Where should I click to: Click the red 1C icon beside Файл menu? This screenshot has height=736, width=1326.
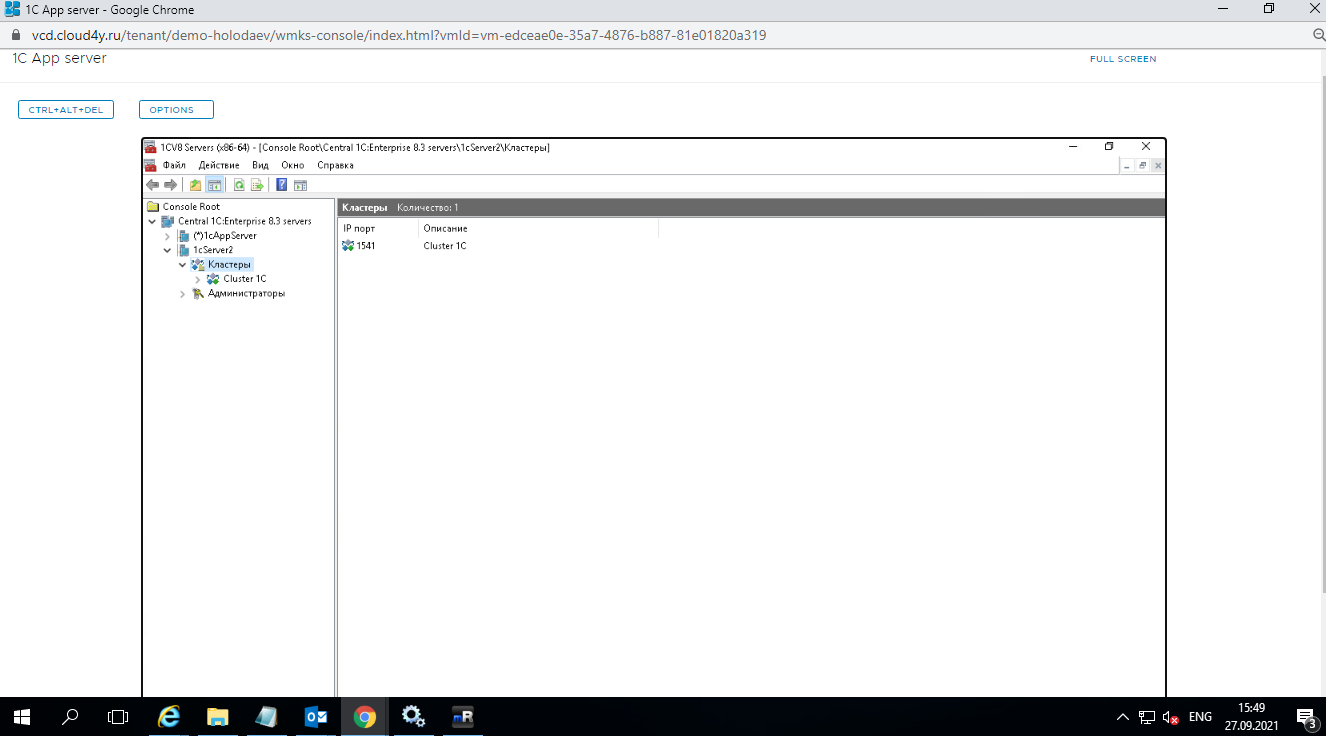pyautogui.click(x=151, y=165)
